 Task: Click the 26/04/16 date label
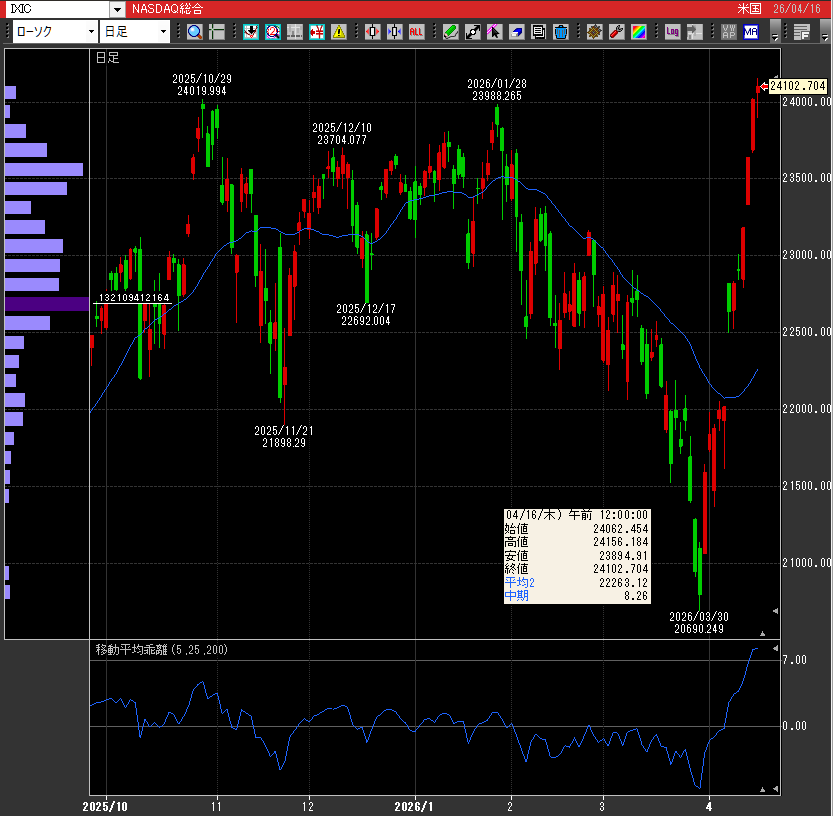pyautogui.click(x=797, y=9)
